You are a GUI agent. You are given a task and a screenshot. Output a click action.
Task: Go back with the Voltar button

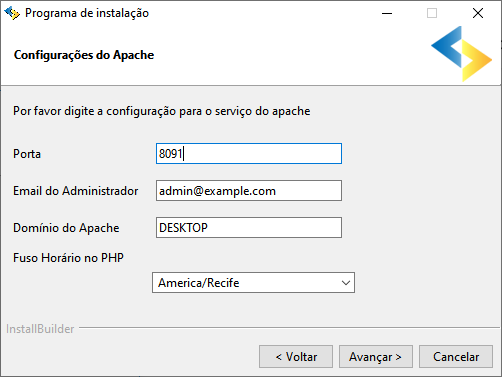pyautogui.click(x=296, y=357)
